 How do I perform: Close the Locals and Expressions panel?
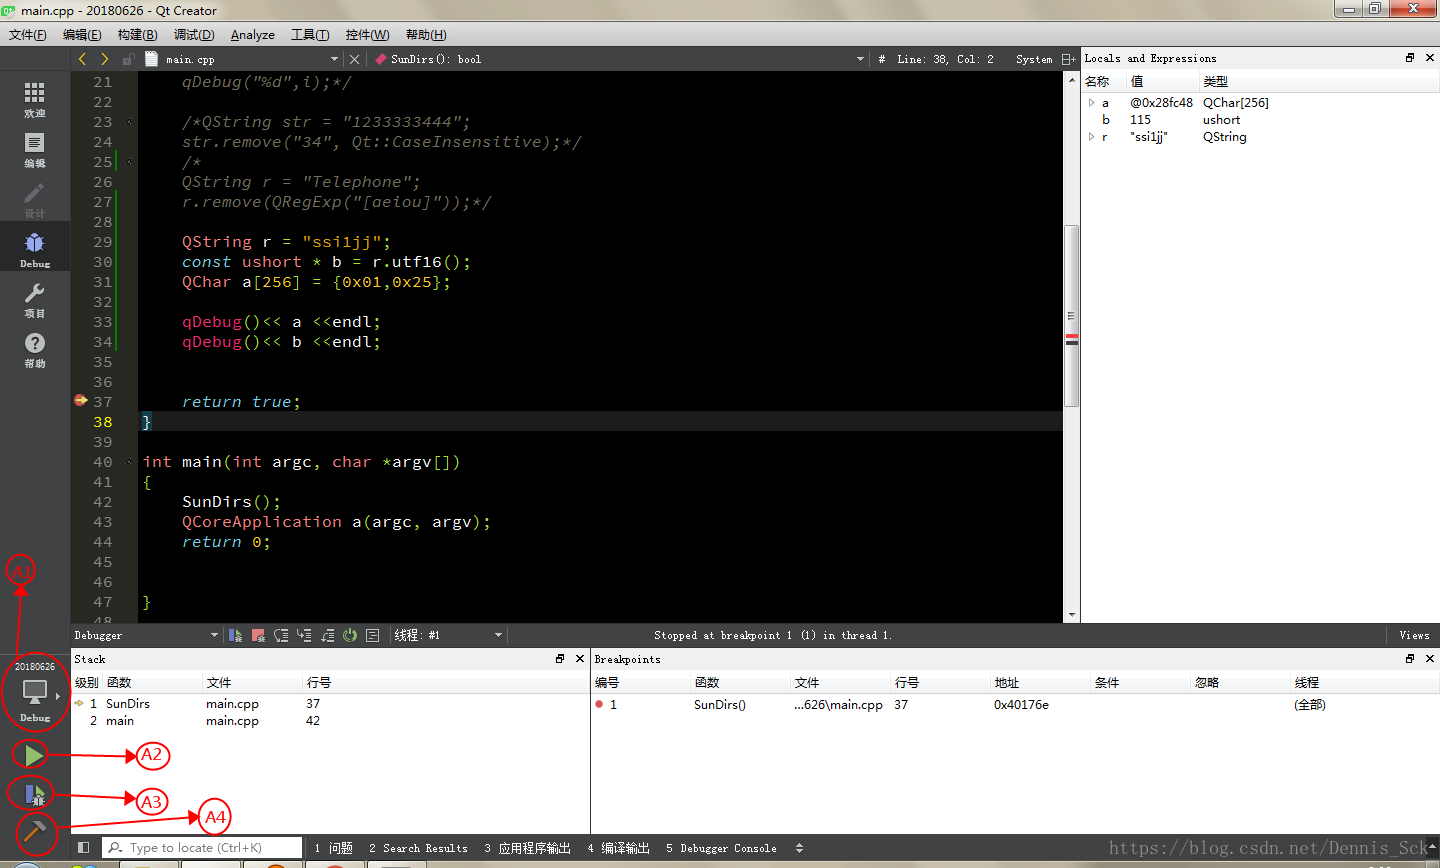pyautogui.click(x=1430, y=58)
